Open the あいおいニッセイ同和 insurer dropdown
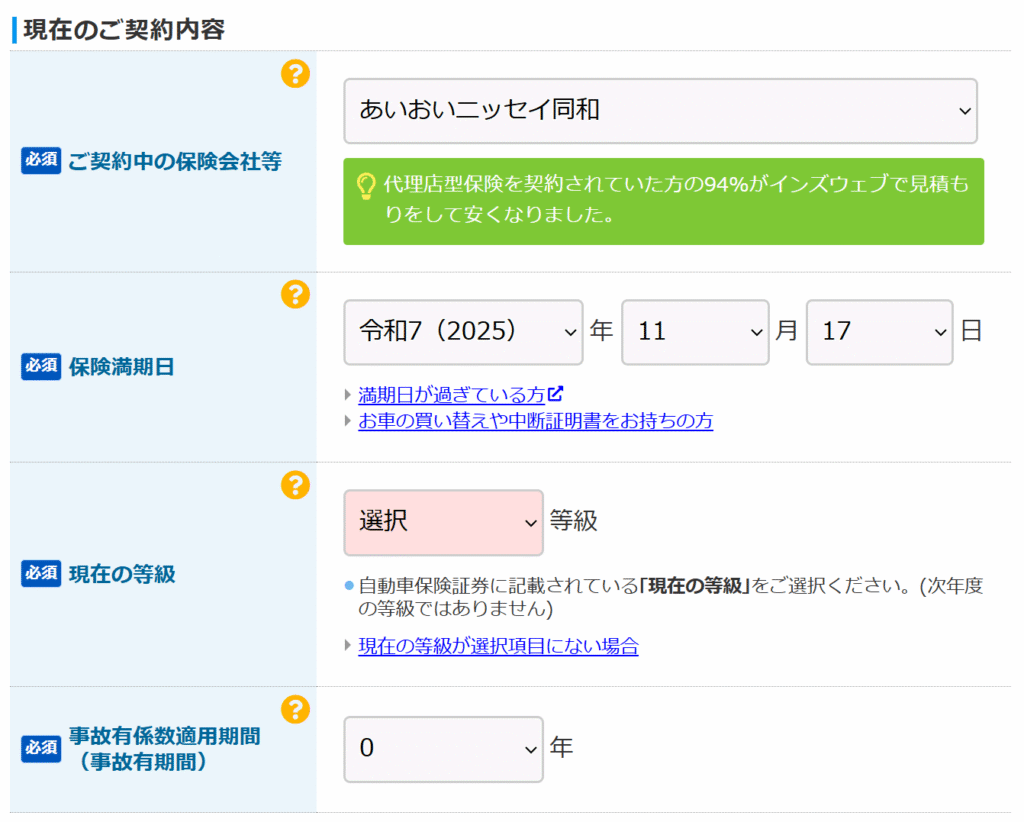 coord(660,111)
